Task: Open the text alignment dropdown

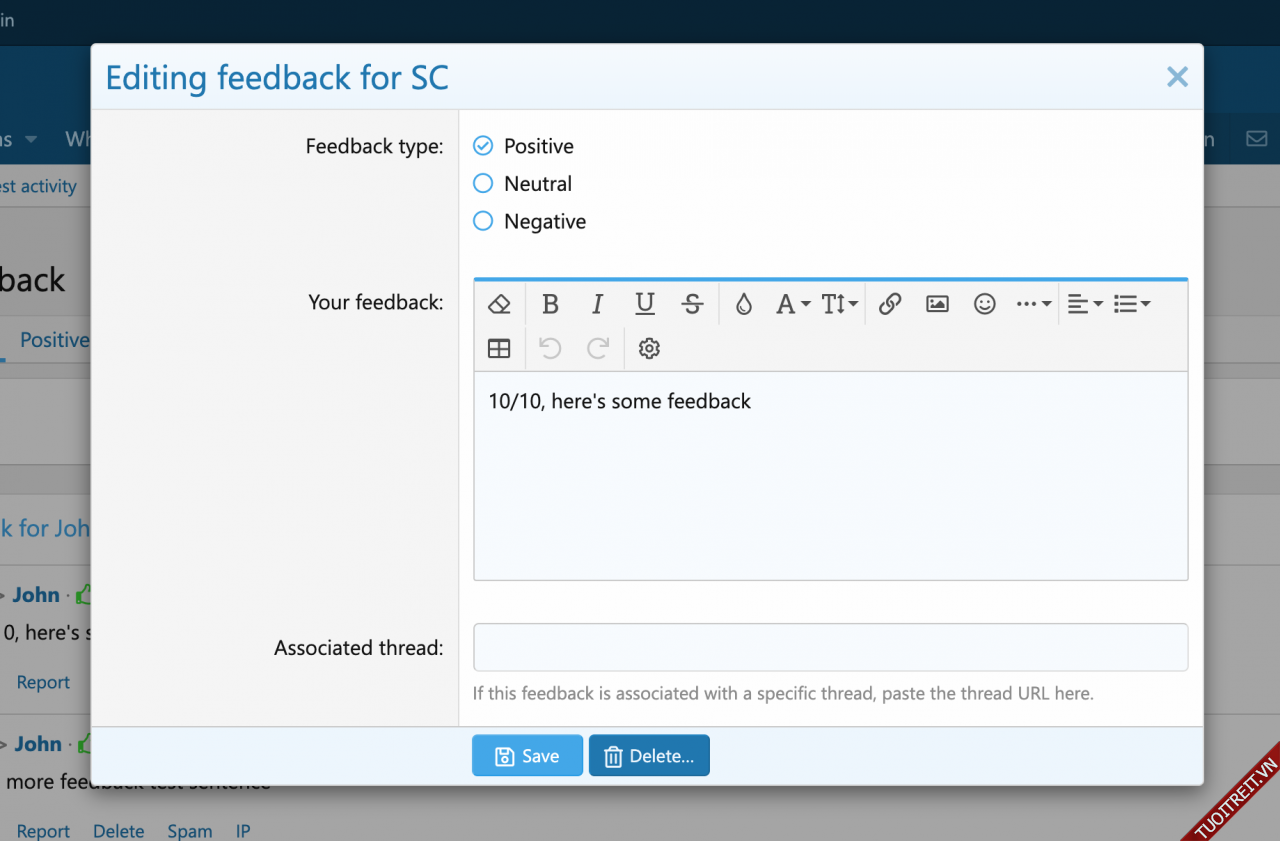Action: pos(1084,304)
